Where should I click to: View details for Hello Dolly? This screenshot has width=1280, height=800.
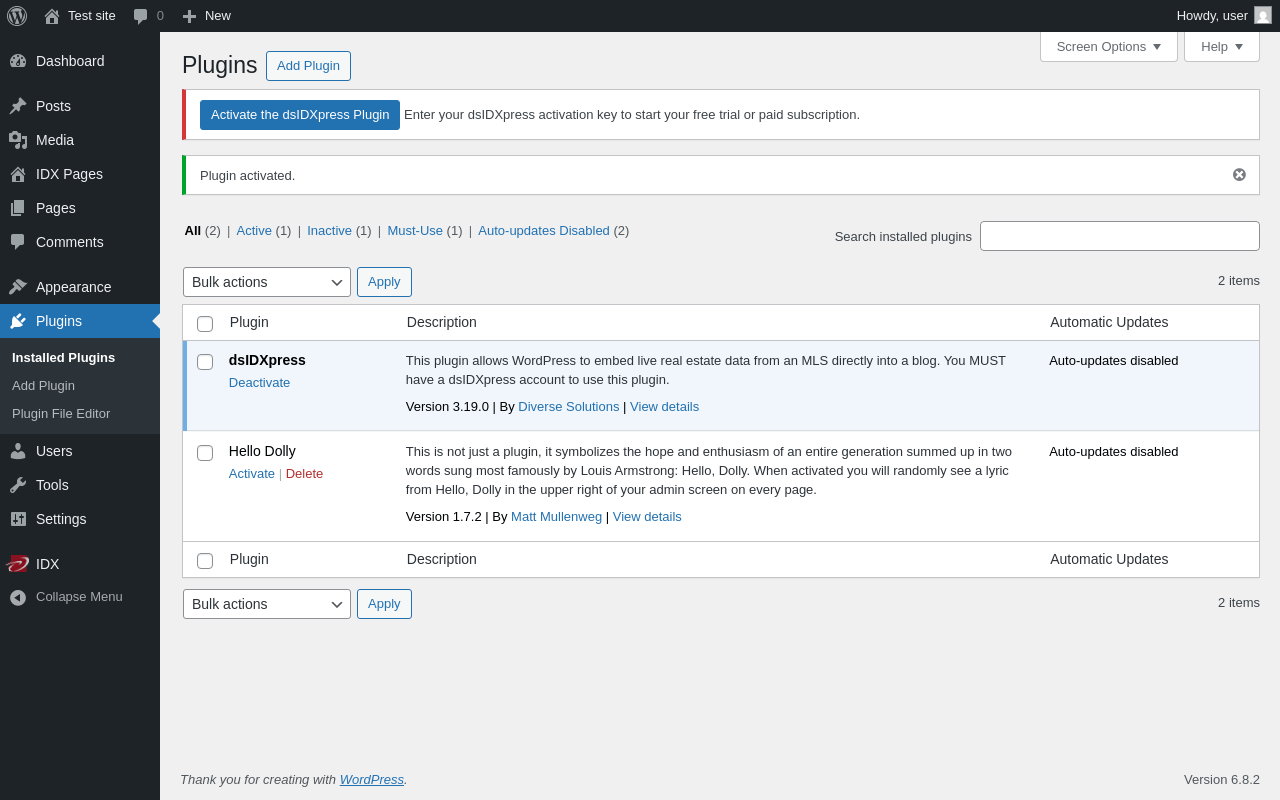pyautogui.click(x=647, y=516)
